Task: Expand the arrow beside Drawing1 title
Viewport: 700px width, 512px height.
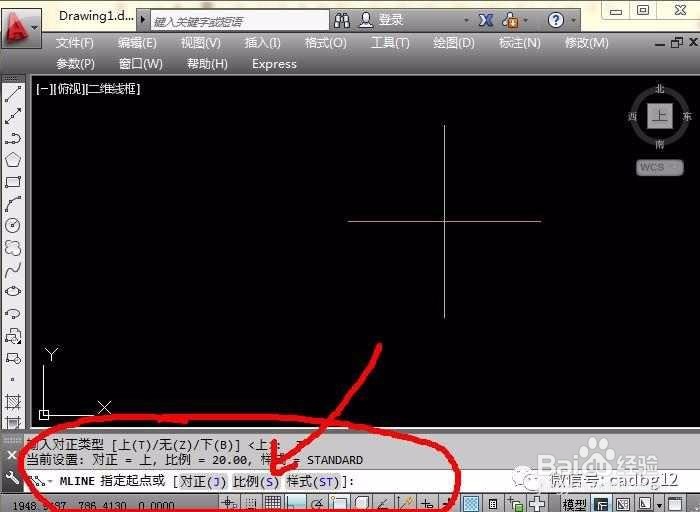Action: 142,20
